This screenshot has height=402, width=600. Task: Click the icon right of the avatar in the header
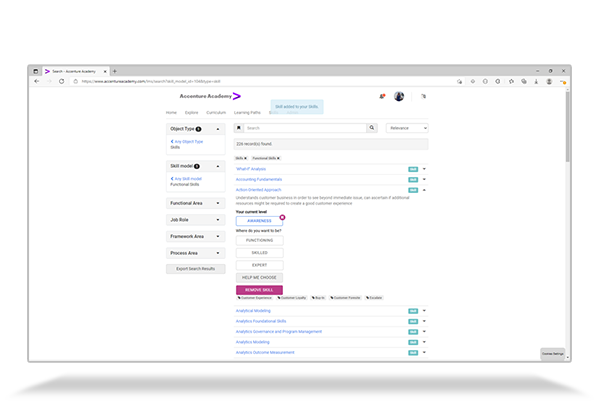point(423,96)
